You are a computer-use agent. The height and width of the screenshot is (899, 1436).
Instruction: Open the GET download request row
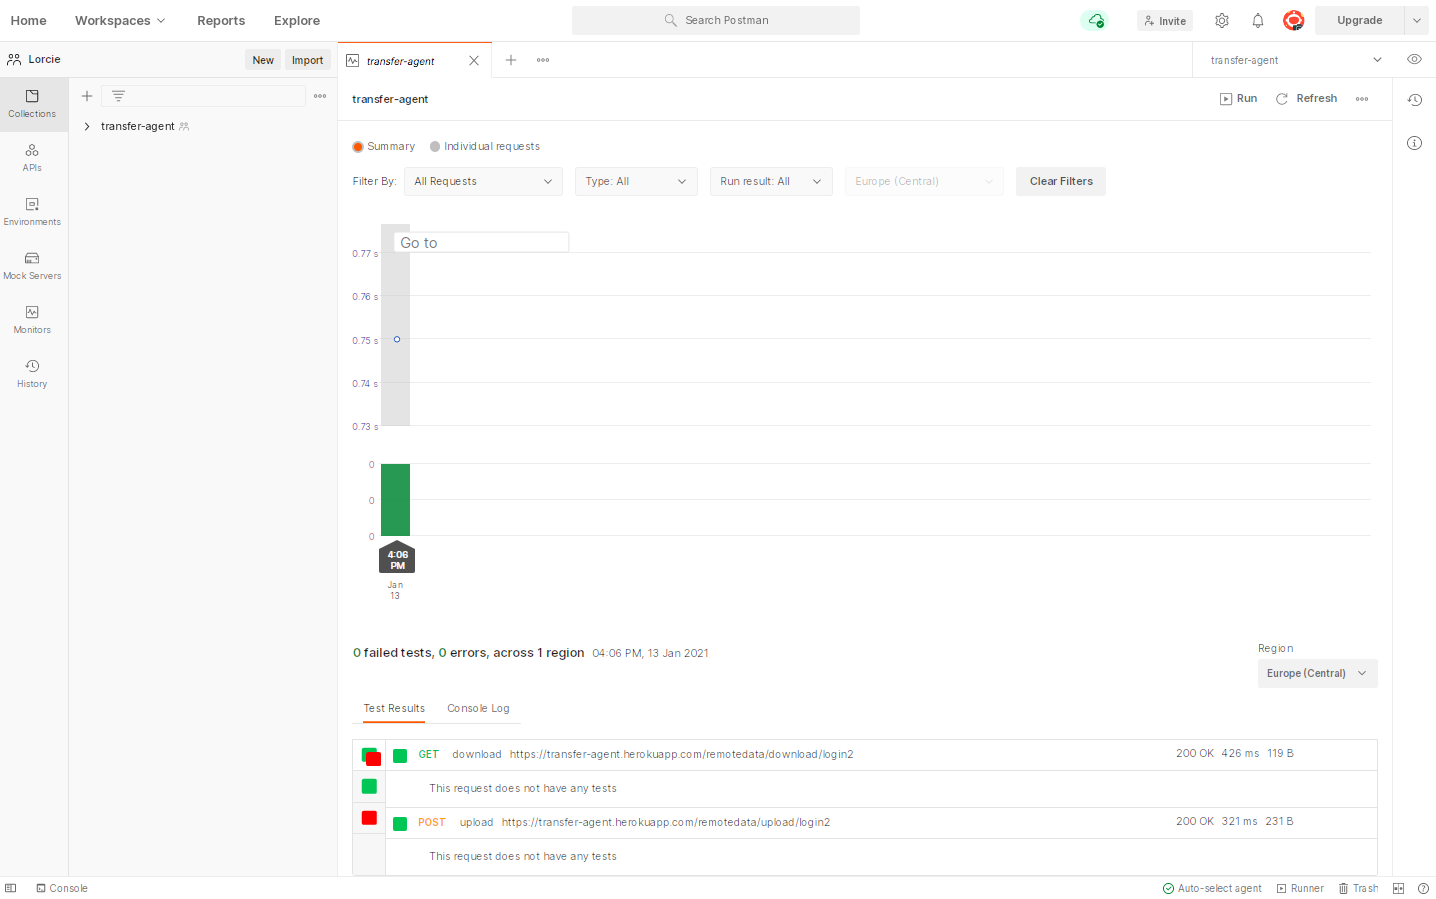point(881,755)
